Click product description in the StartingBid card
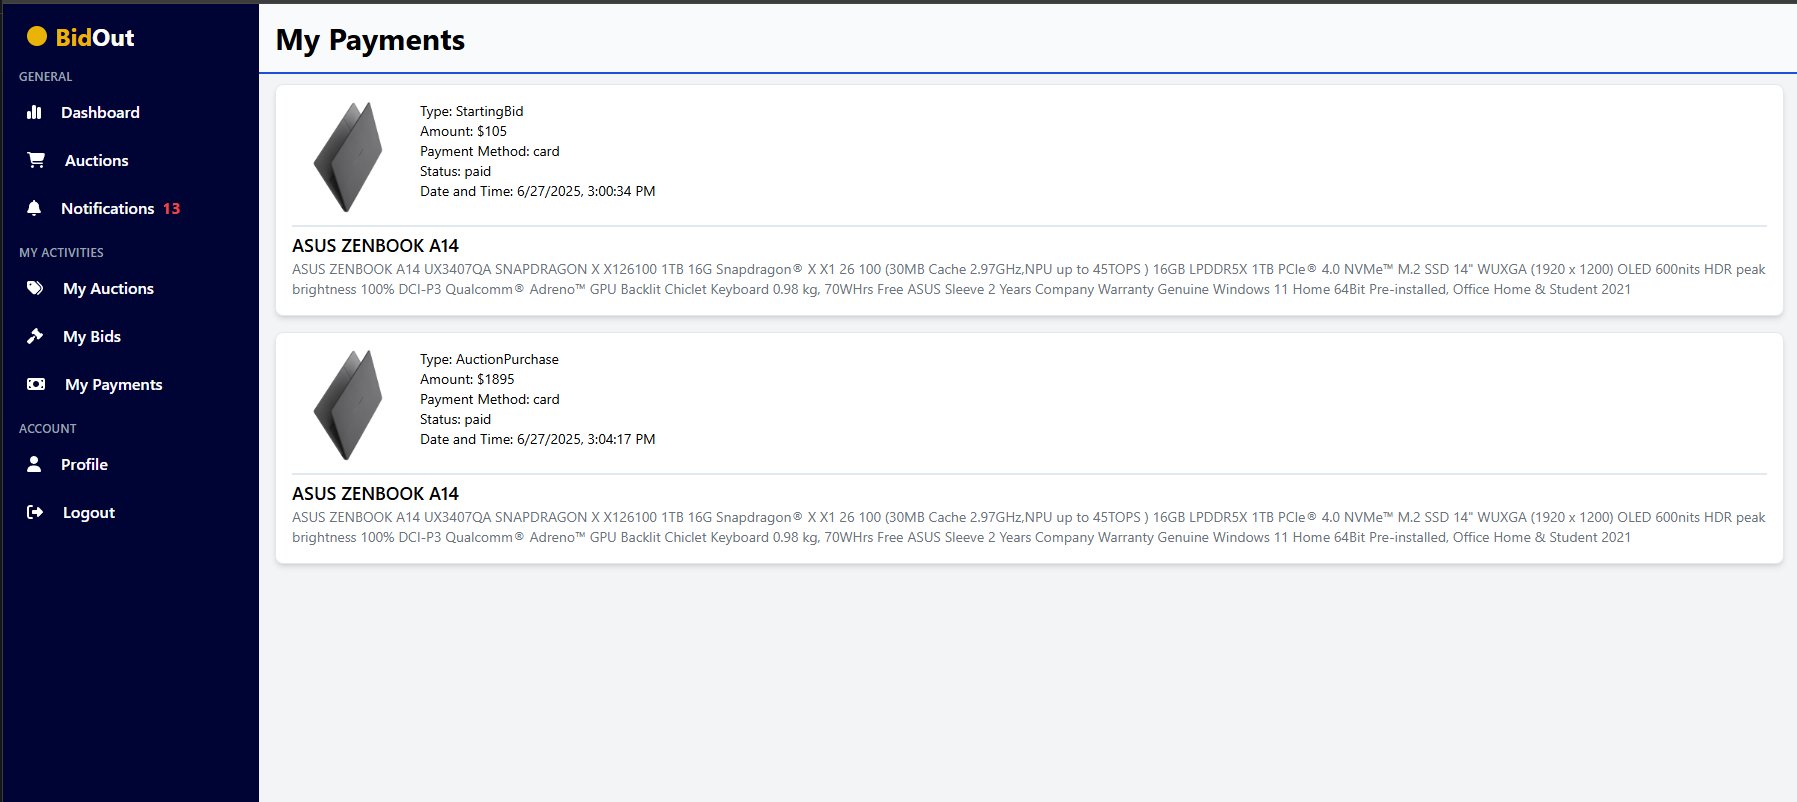Viewport: 1797px width, 802px height. (x=1028, y=279)
